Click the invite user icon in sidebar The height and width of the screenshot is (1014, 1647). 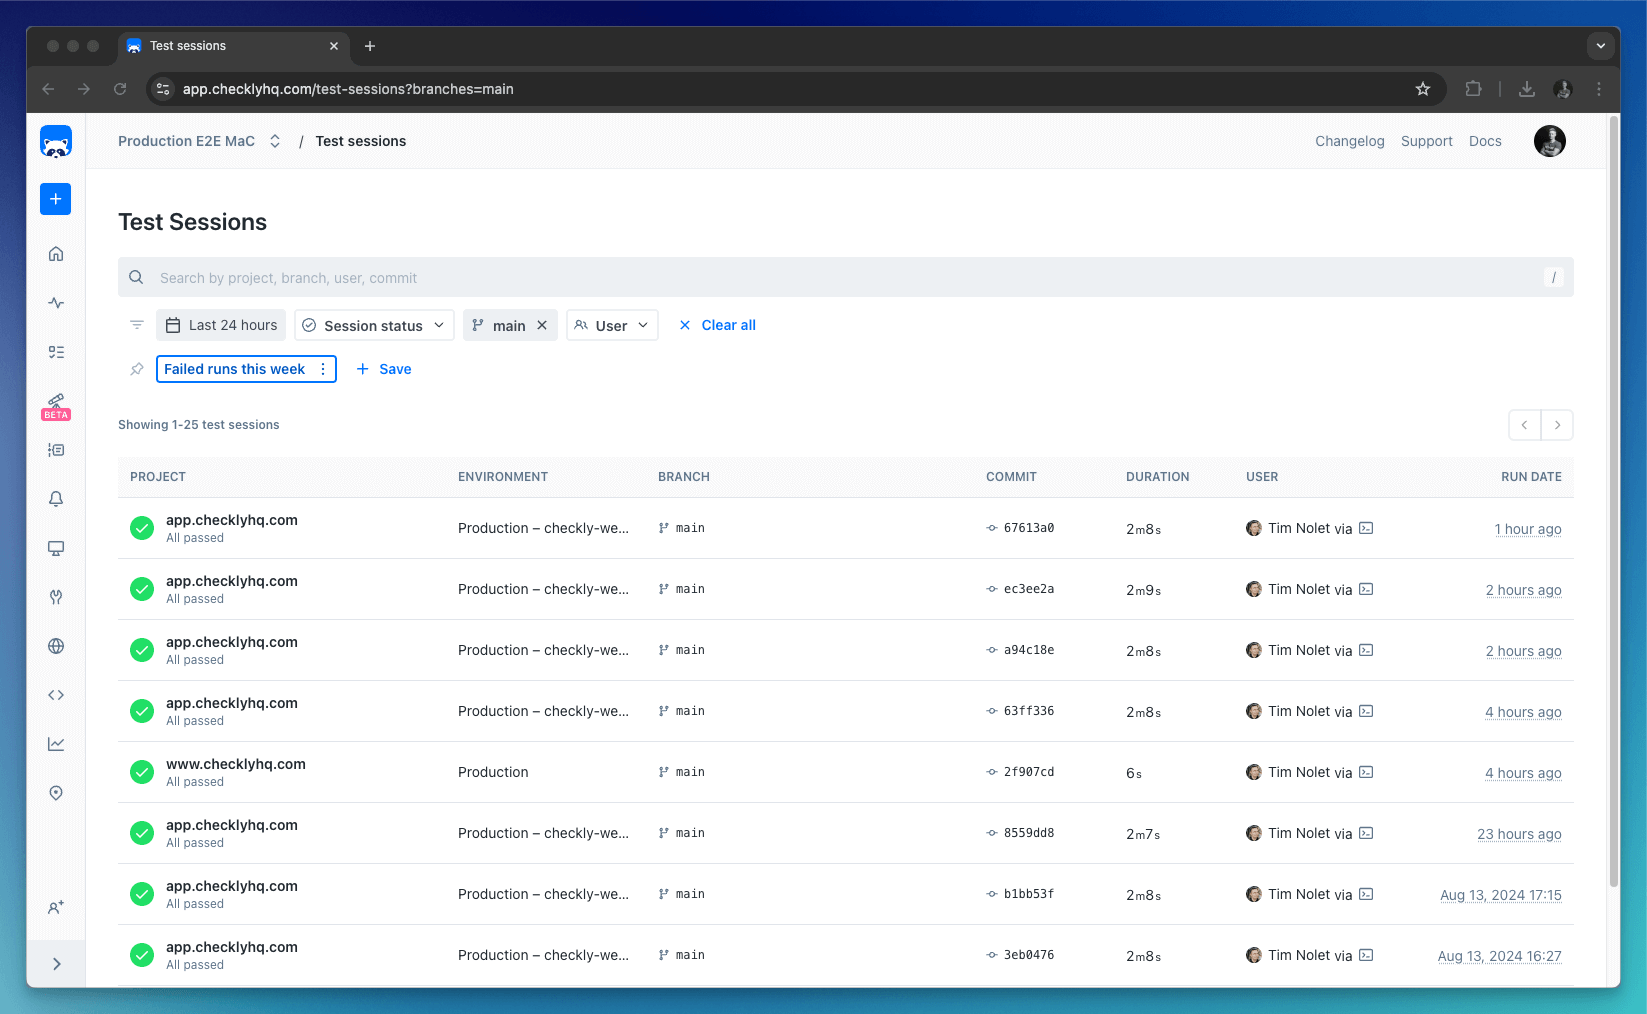coord(56,907)
